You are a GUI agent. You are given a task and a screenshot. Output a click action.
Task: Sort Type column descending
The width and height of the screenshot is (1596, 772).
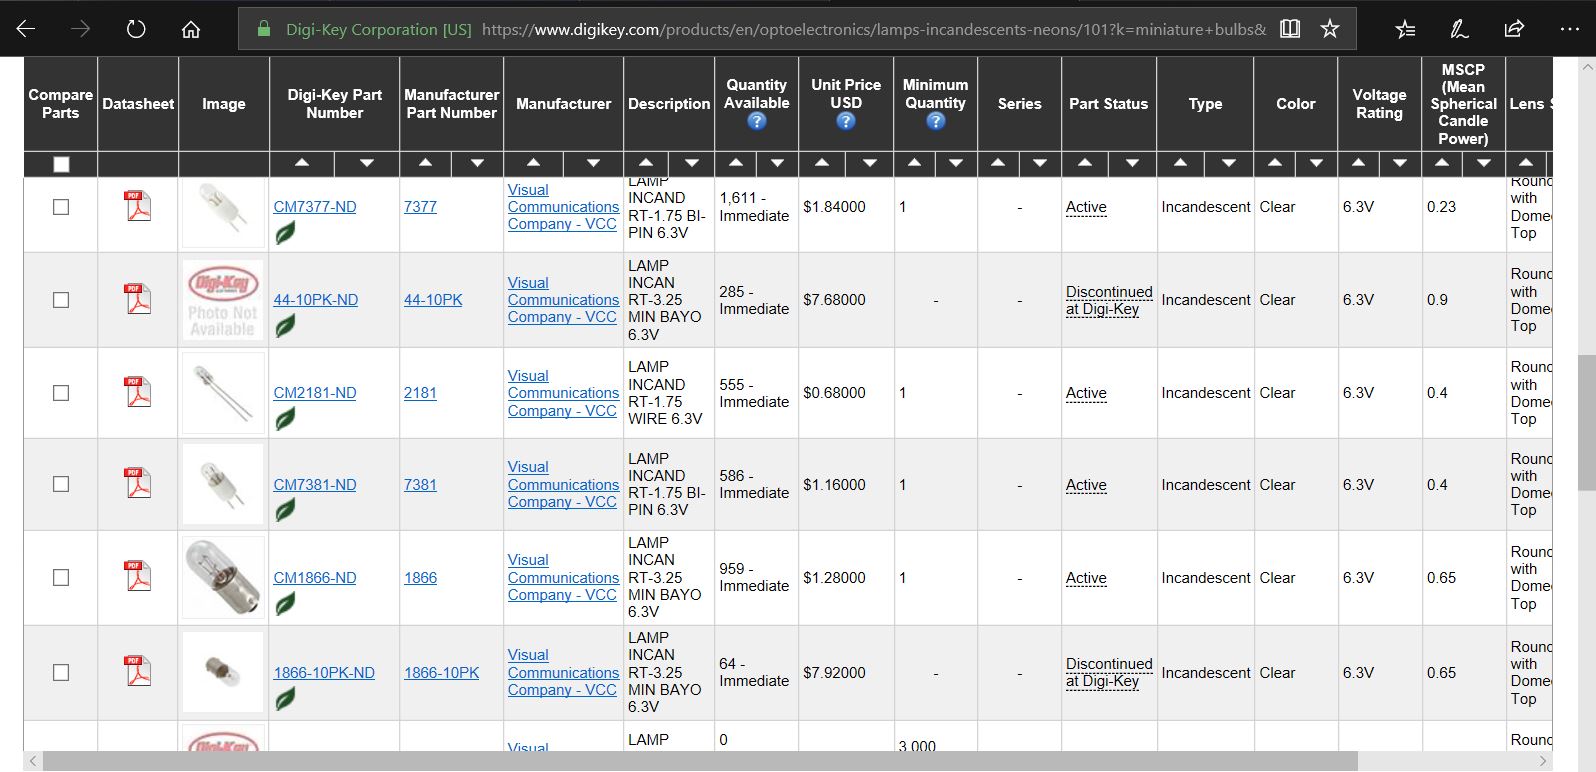[1229, 163]
